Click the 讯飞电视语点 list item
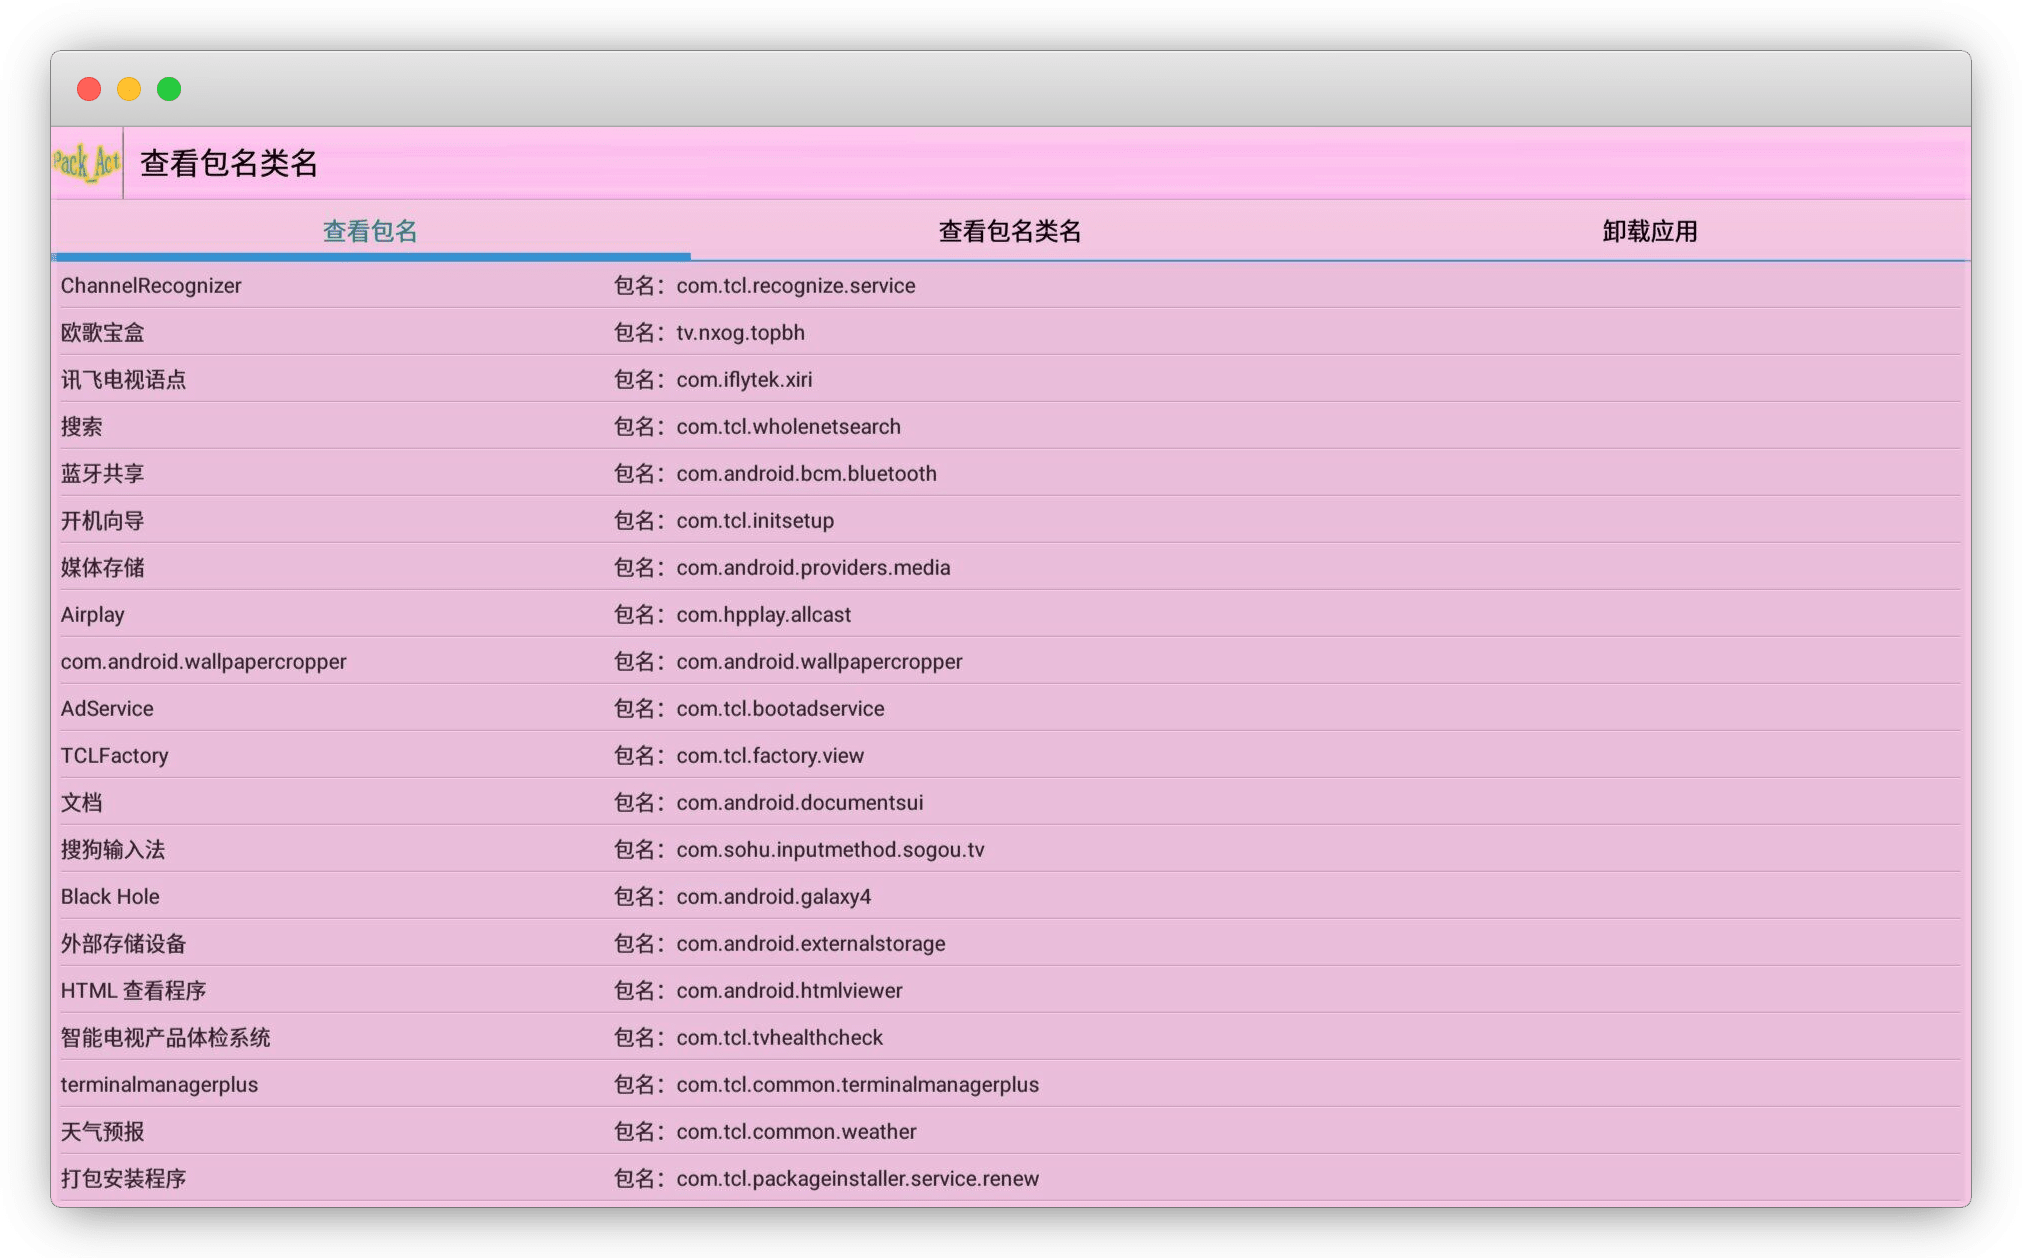The height and width of the screenshot is (1258, 2022). click(x=124, y=380)
